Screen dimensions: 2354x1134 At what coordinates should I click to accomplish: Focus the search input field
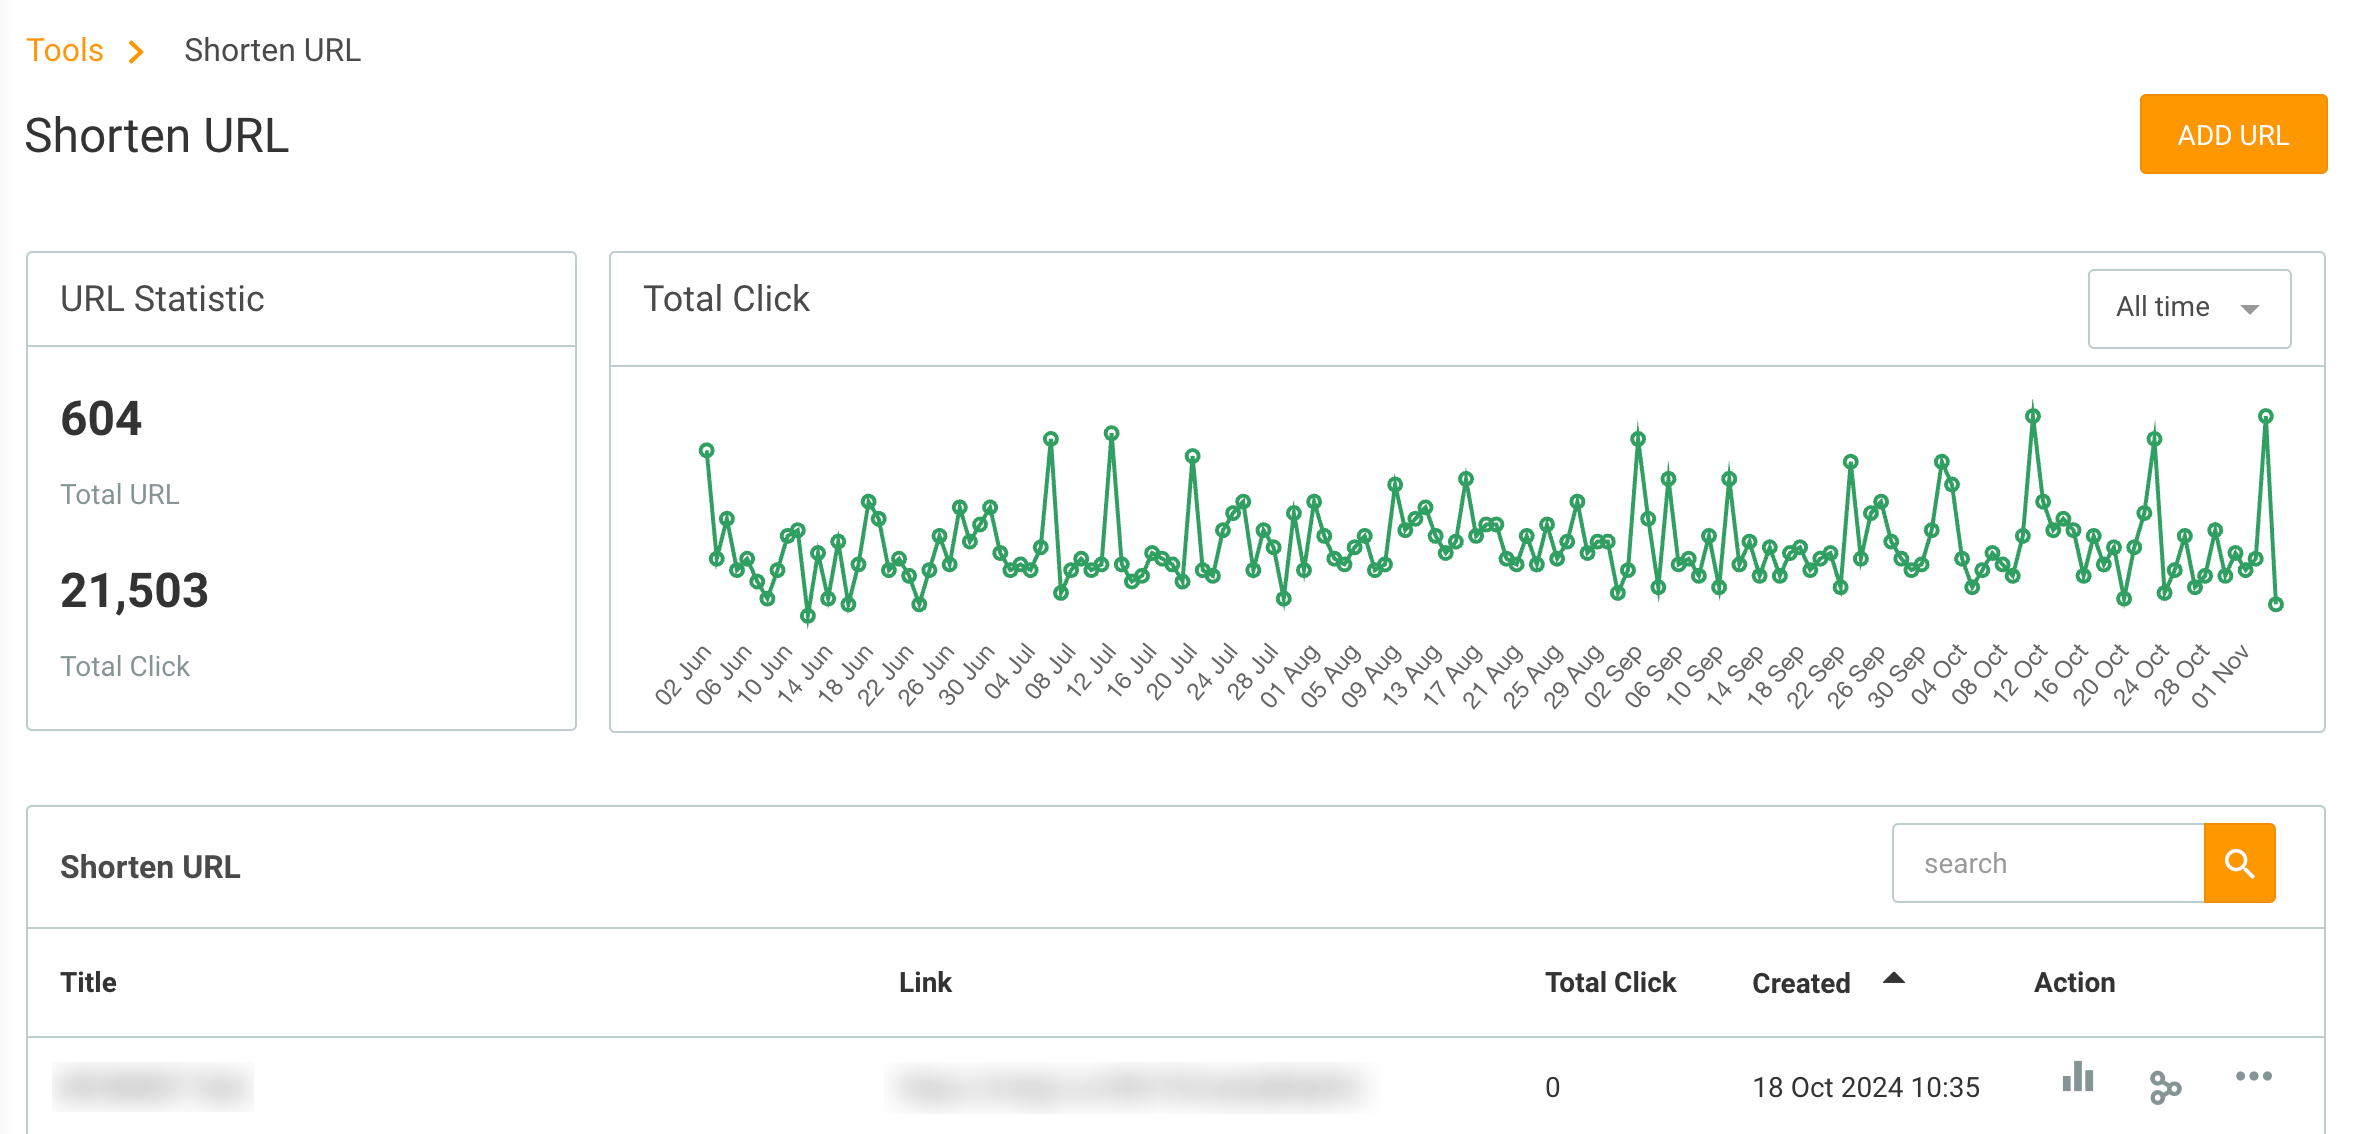coord(2048,863)
